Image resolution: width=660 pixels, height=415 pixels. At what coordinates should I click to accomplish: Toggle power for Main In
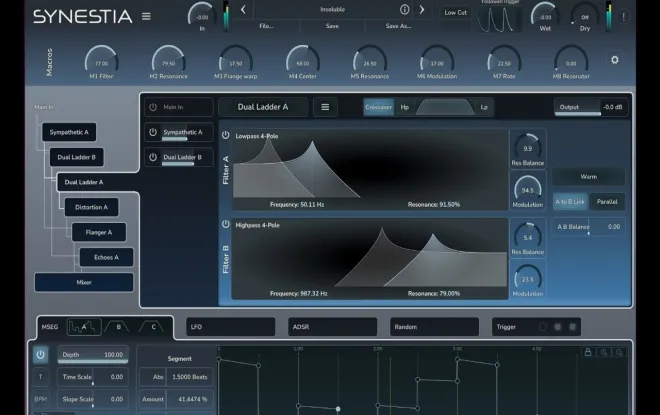[153, 107]
